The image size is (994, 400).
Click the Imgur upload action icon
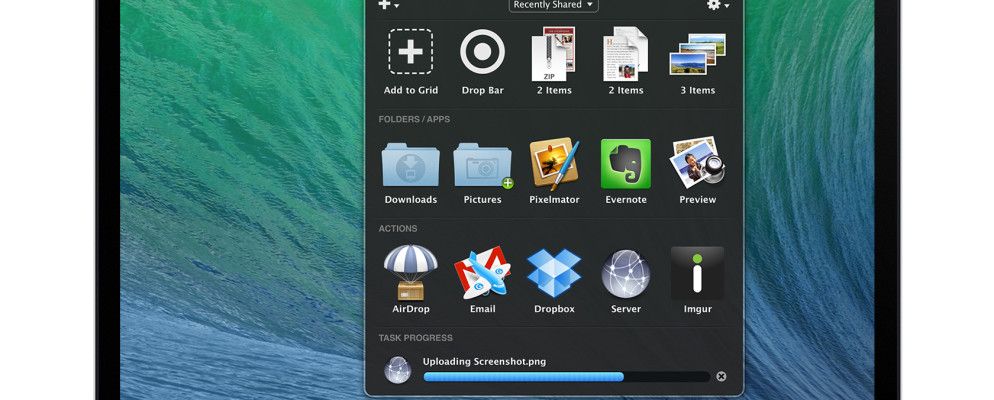[x=697, y=272]
